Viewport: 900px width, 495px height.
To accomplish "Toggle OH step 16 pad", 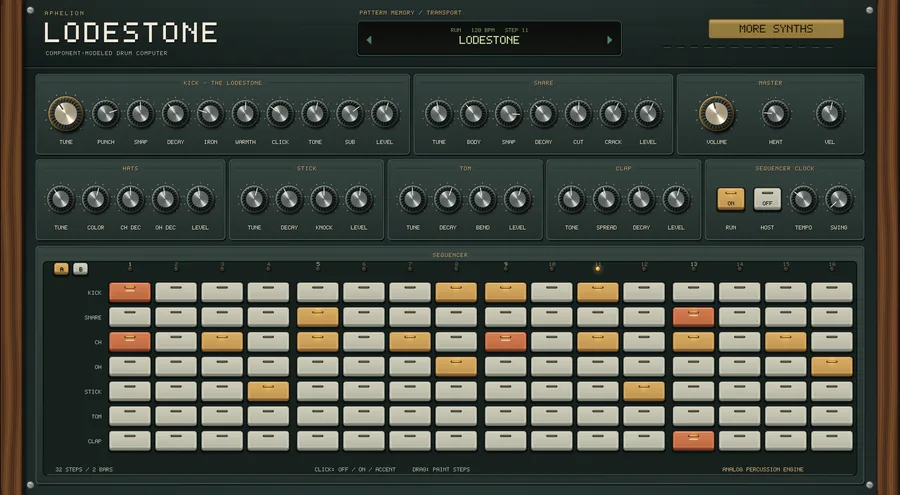I will 832,366.
